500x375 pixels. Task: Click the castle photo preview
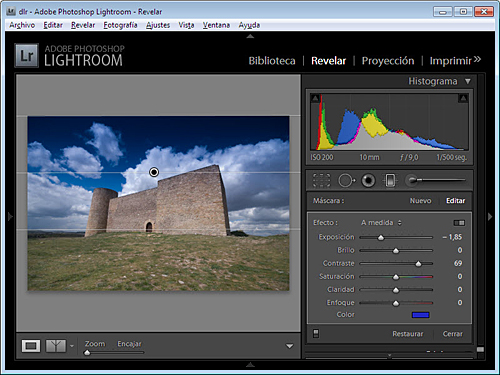[x=158, y=203]
